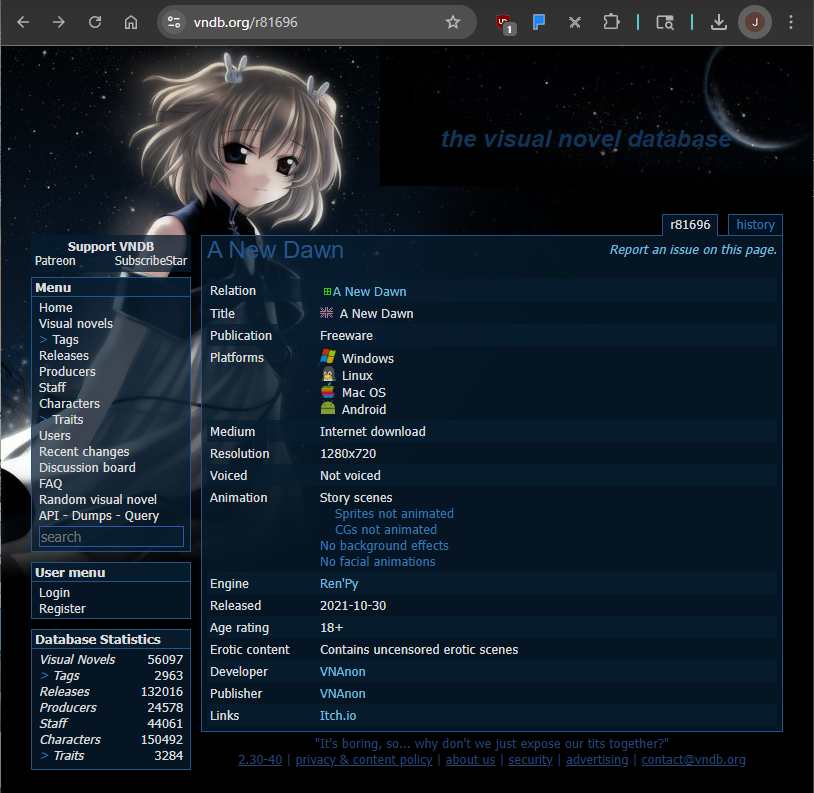814x793 pixels.
Task: Click the browser forward arrow
Action: point(59,22)
